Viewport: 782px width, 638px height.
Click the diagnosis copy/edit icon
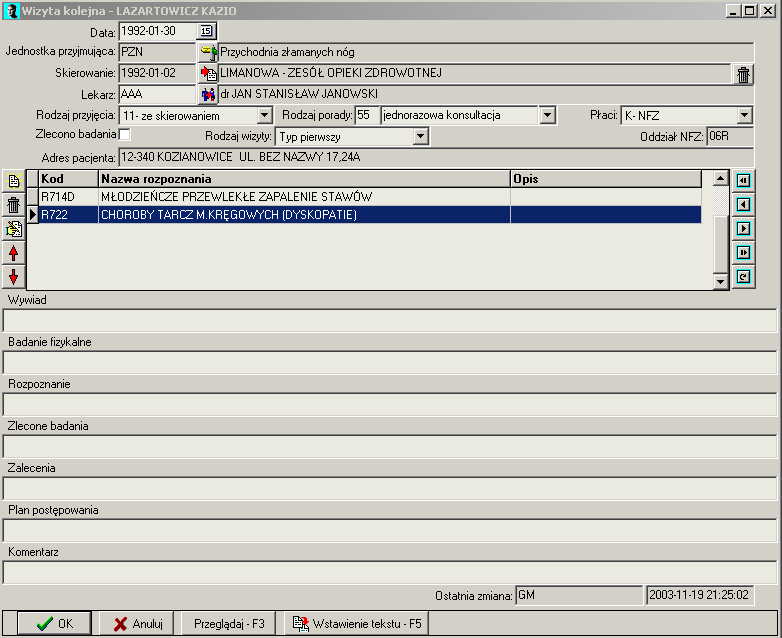click(x=13, y=228)
